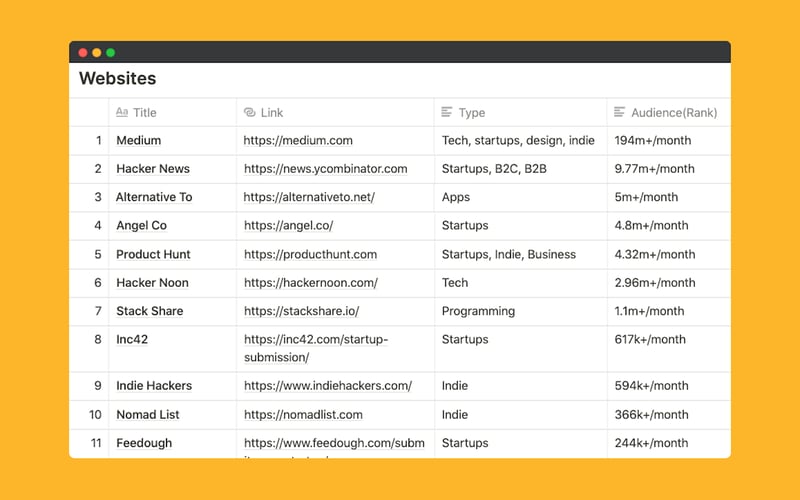The image size is (800, 500).
Task: Click the 2.96m+/month audience cell
Action: tap(669, 283)
